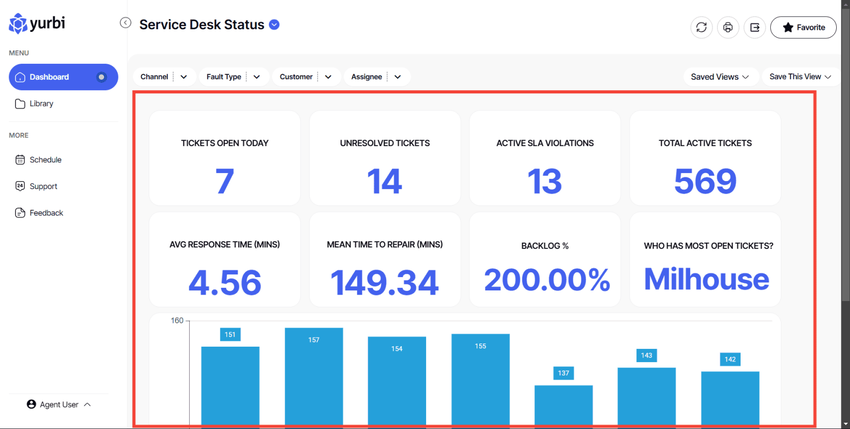The width and height of the screenshot is (850, 429).
Task: Expand the Customer filter chevron
Action: click(329, 77)
